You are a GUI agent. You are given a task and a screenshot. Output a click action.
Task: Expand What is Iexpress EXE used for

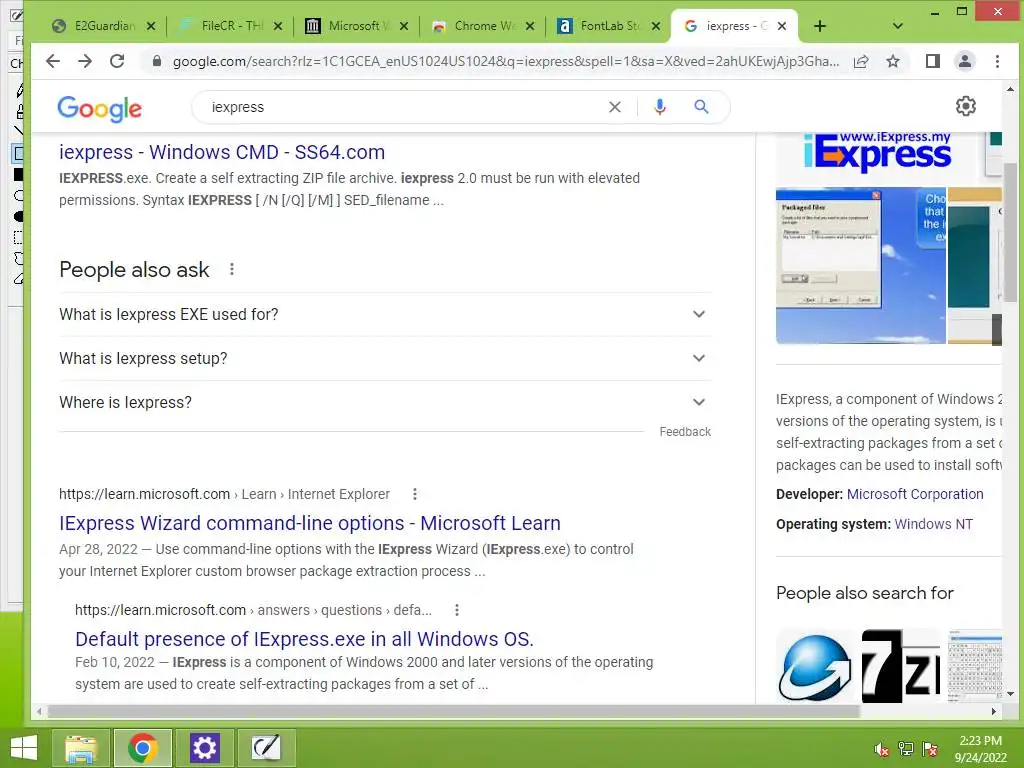[385, 314]
